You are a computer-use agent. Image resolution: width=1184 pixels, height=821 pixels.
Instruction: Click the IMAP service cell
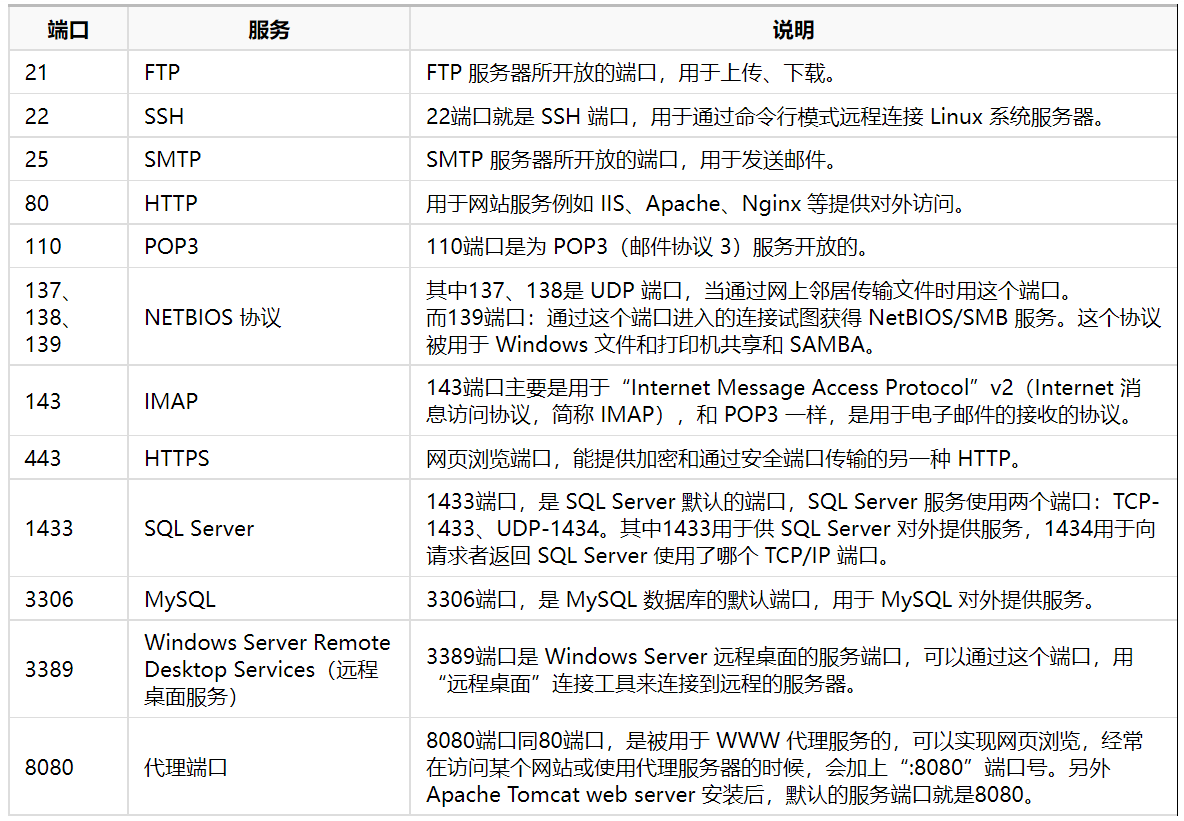(x=171, y=401)
